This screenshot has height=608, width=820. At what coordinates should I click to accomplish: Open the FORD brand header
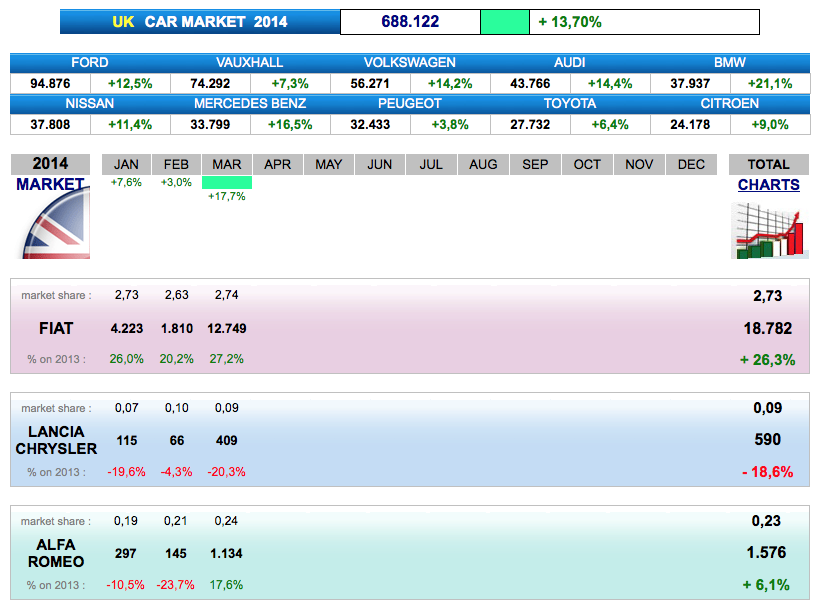pos(90,63)
